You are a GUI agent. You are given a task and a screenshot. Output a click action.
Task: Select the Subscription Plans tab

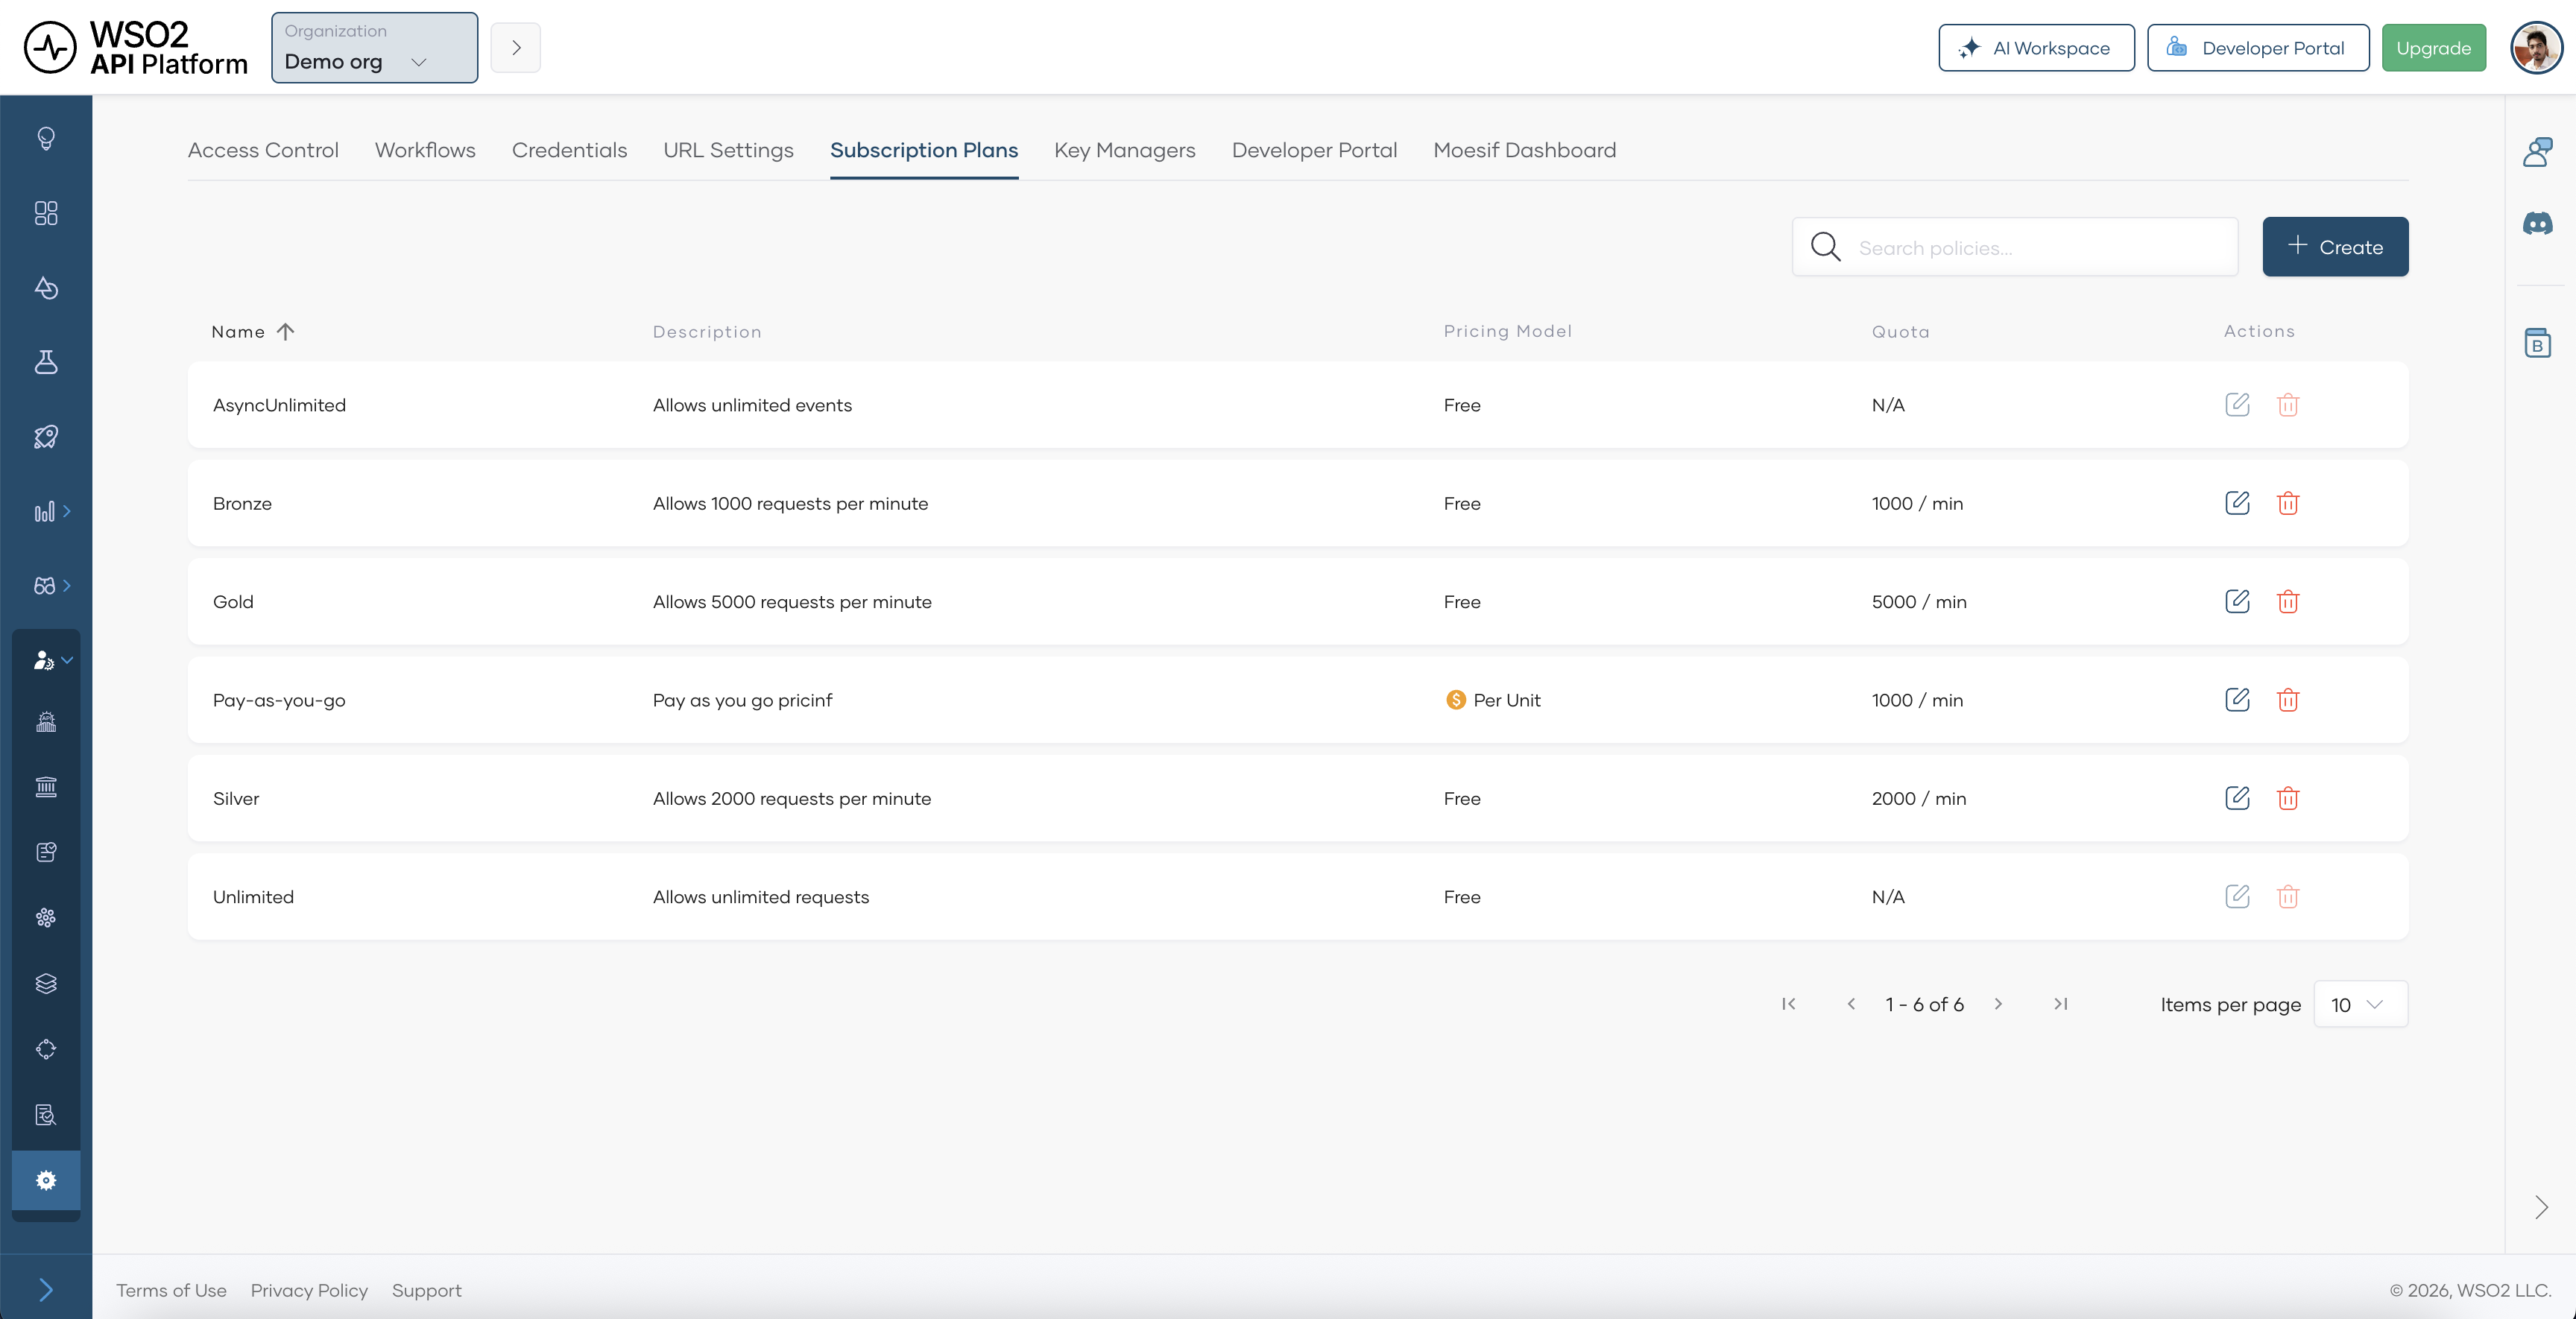(x=924, y=150)
